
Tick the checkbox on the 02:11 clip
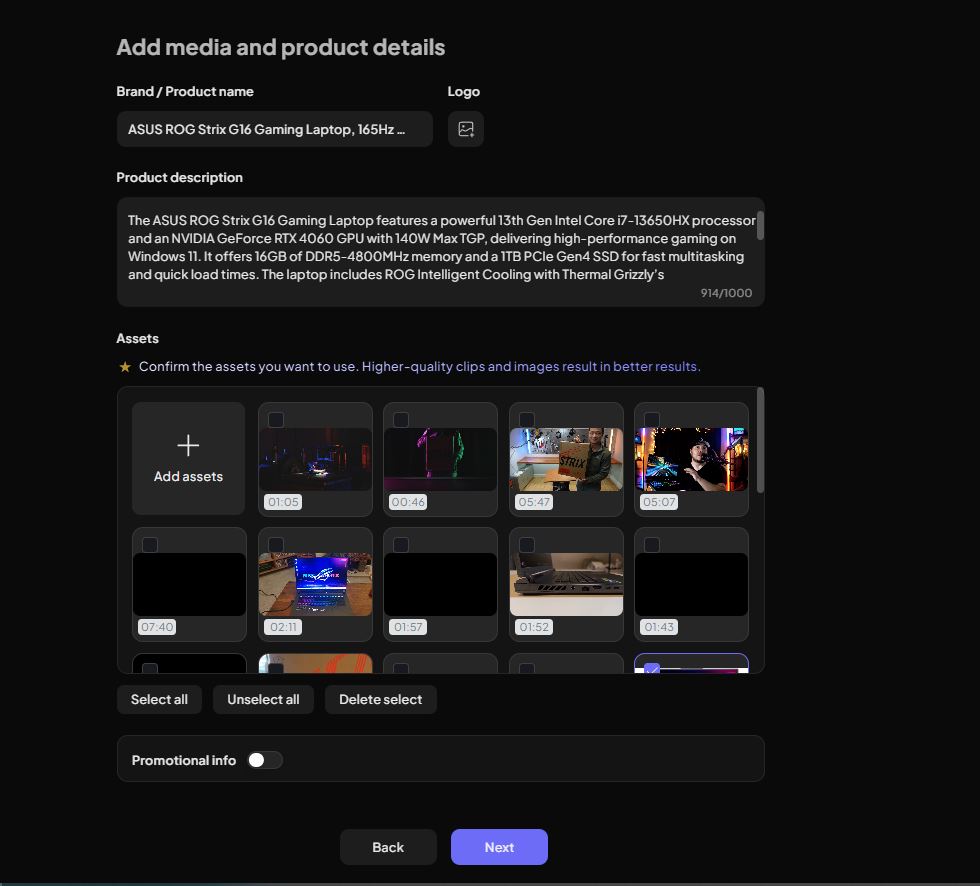(x=276, y=545)
